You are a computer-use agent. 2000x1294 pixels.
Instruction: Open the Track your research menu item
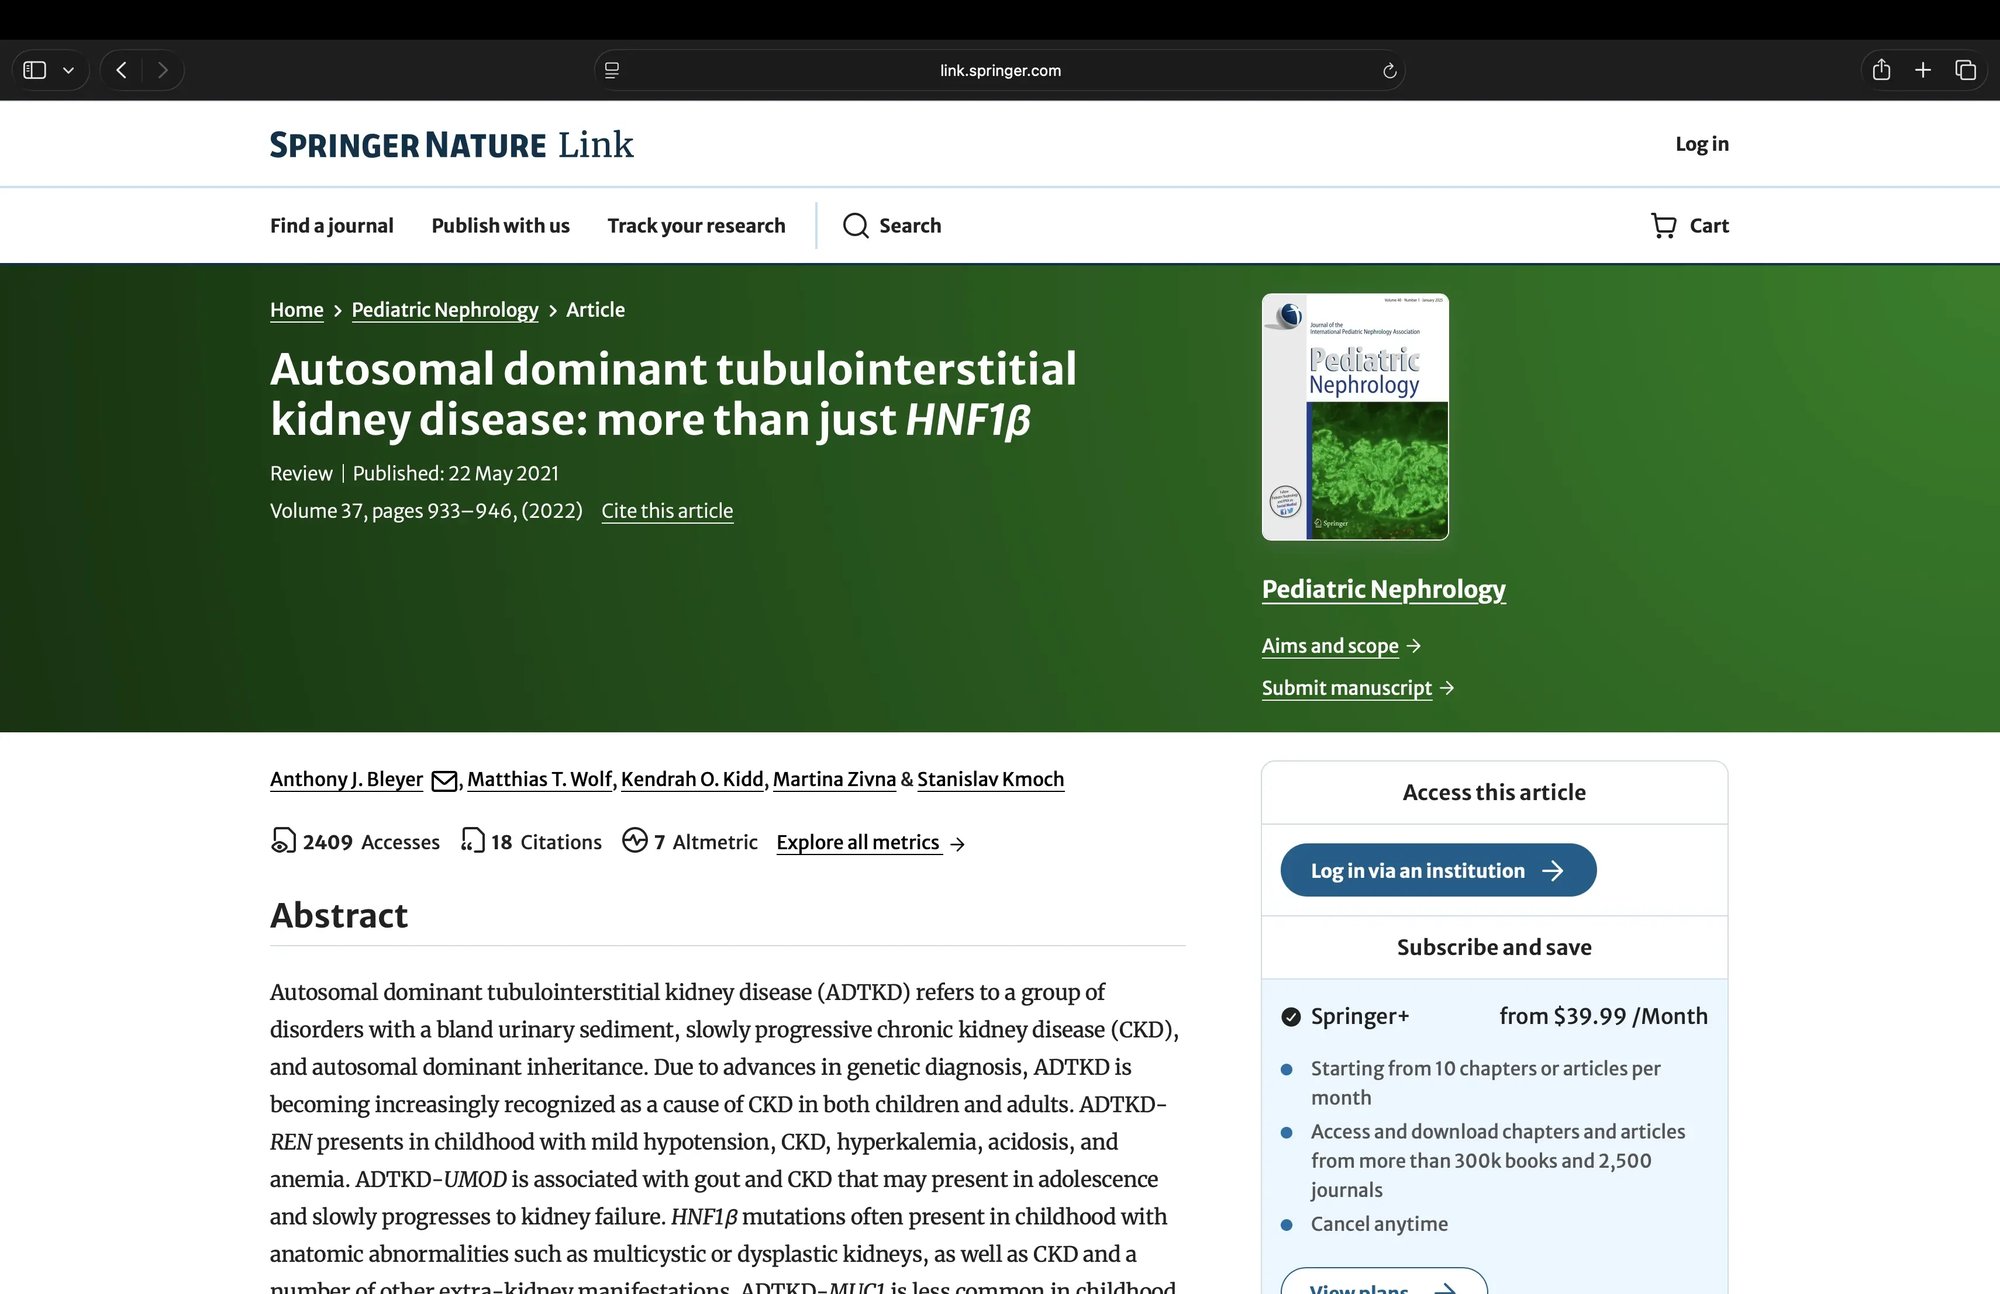pyautogui.click(x=696, y=226)
